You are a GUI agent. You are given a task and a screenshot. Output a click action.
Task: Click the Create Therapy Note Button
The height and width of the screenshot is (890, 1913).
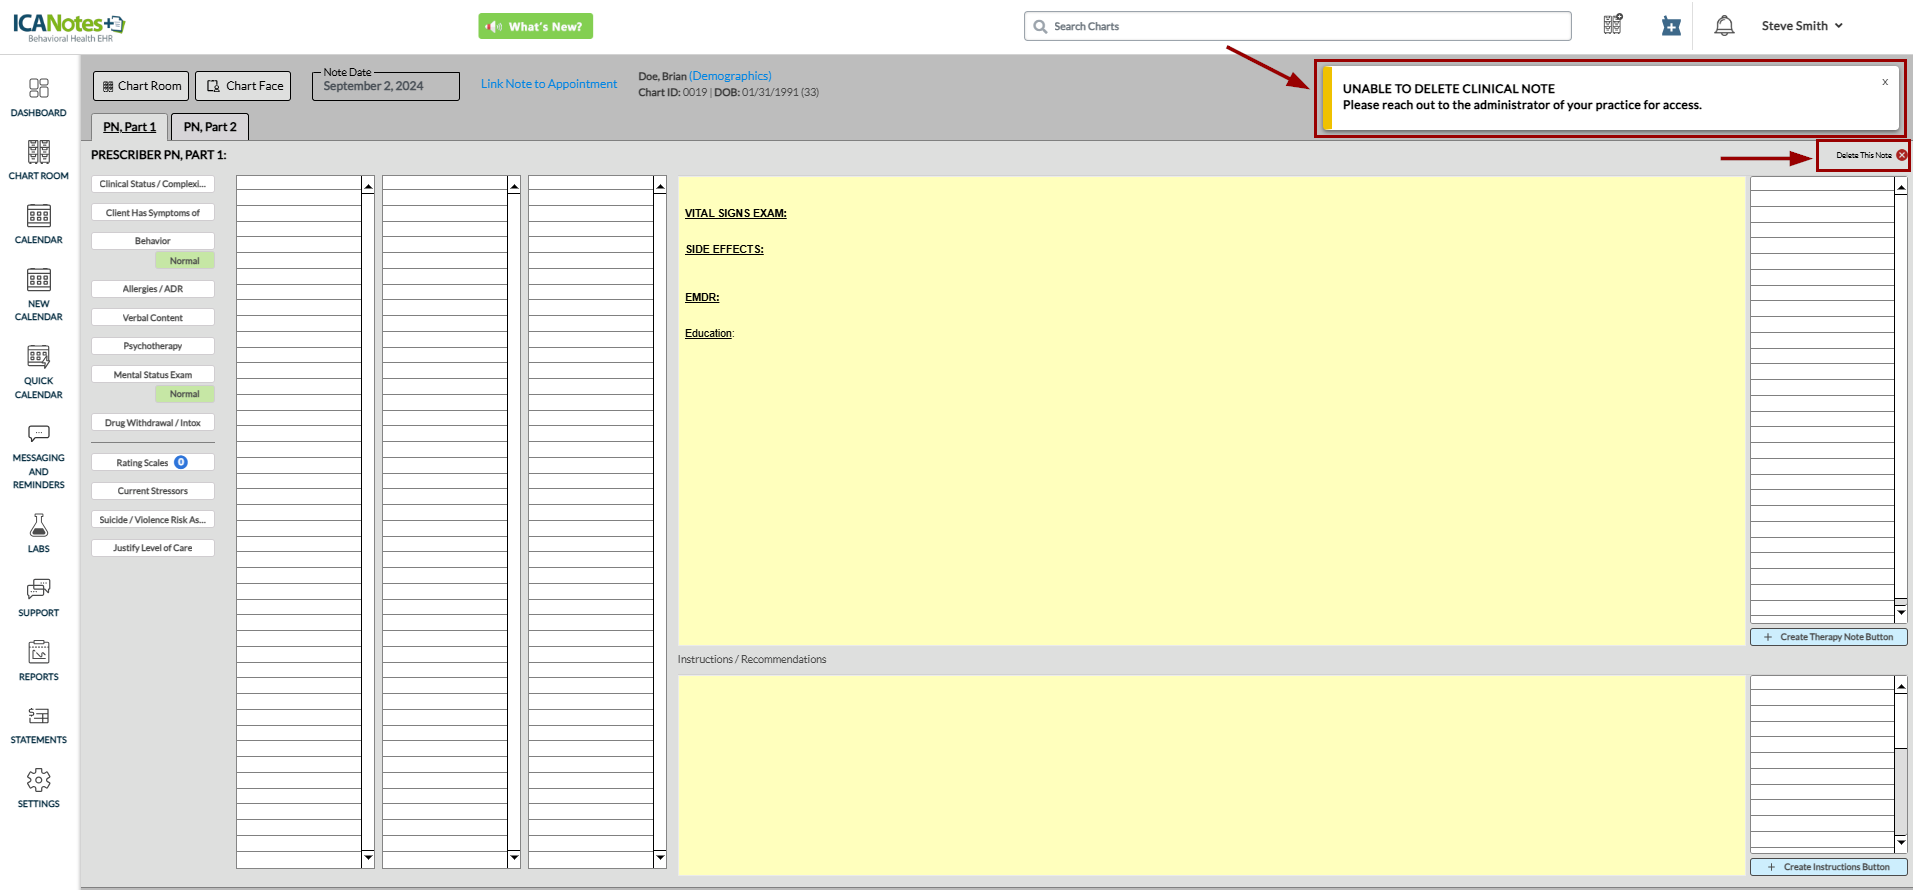pos(1828,637)
